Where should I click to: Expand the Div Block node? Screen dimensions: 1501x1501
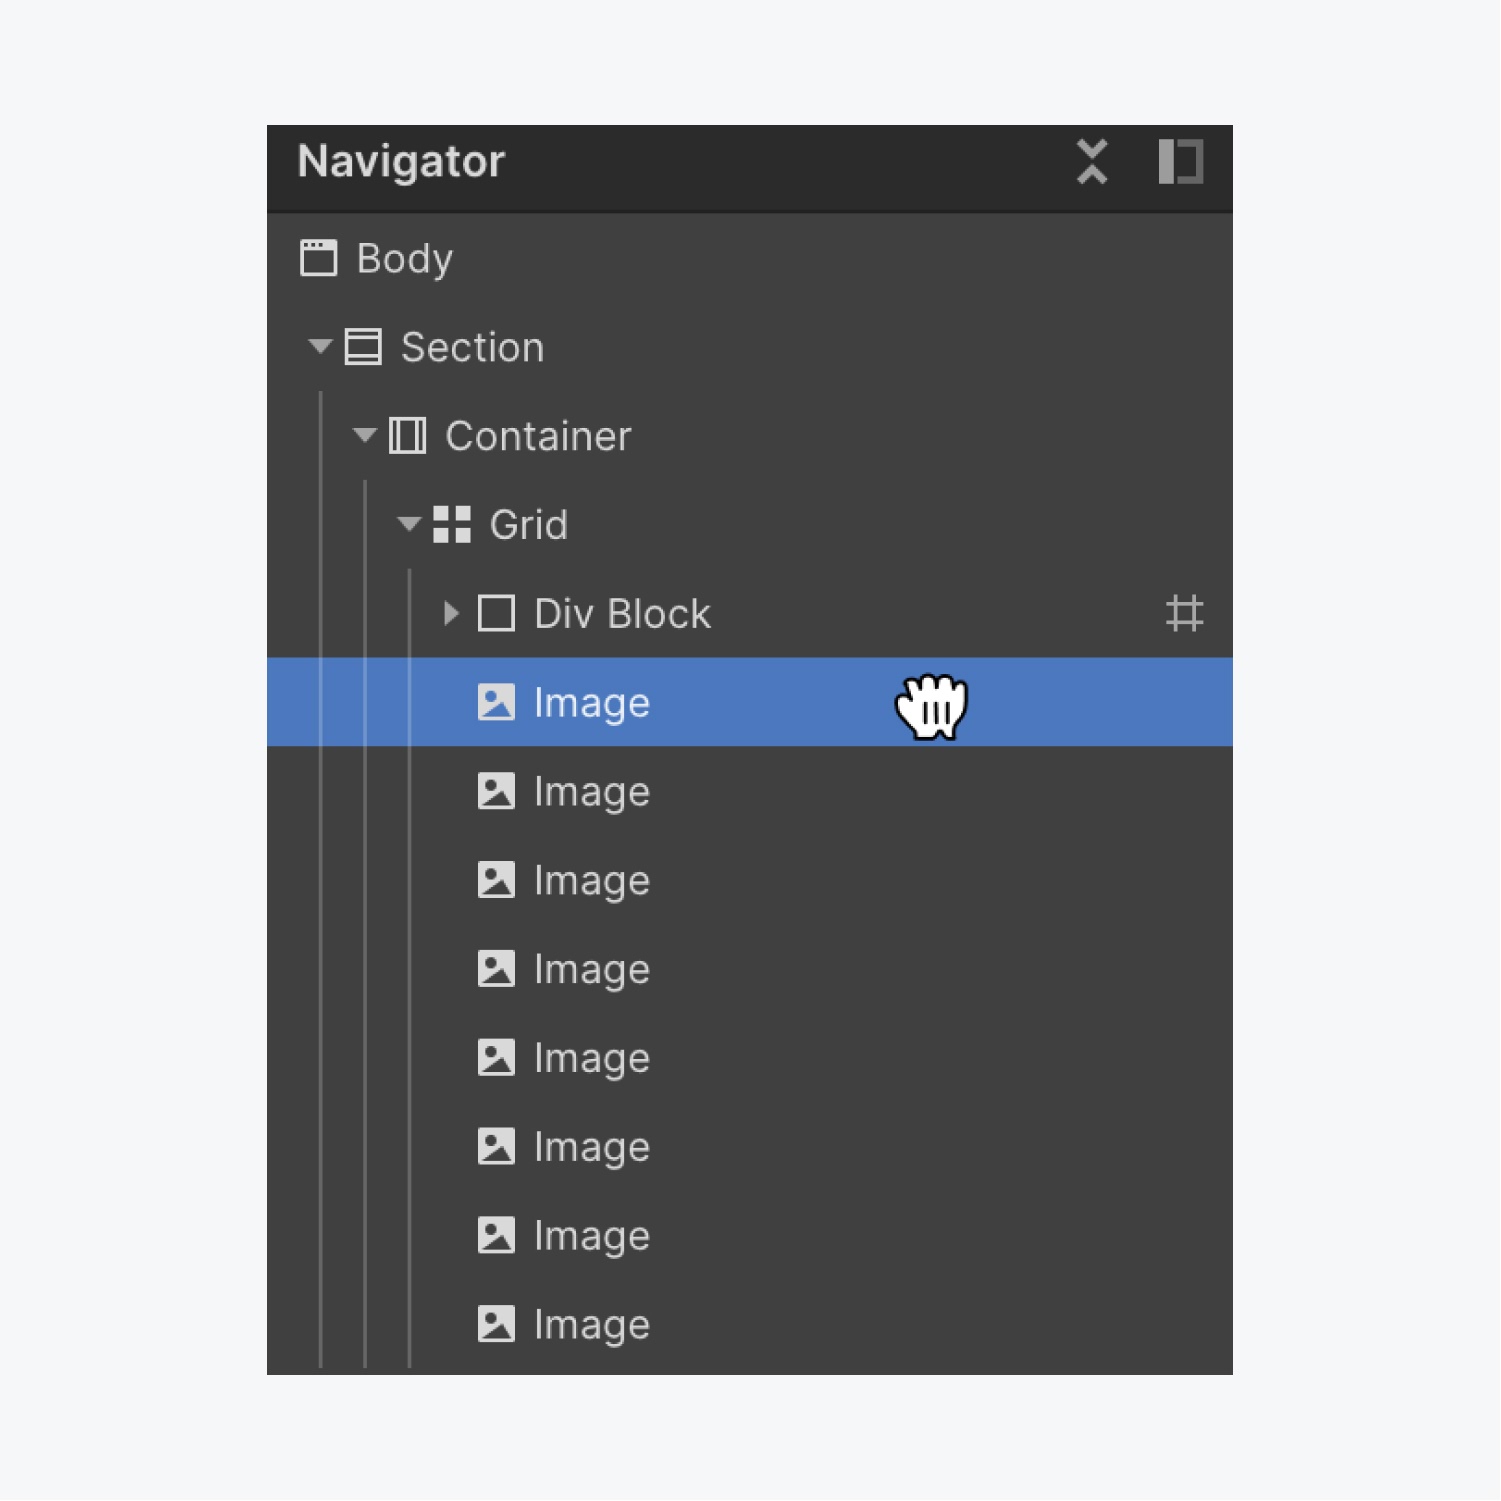[x=451, y=613]
